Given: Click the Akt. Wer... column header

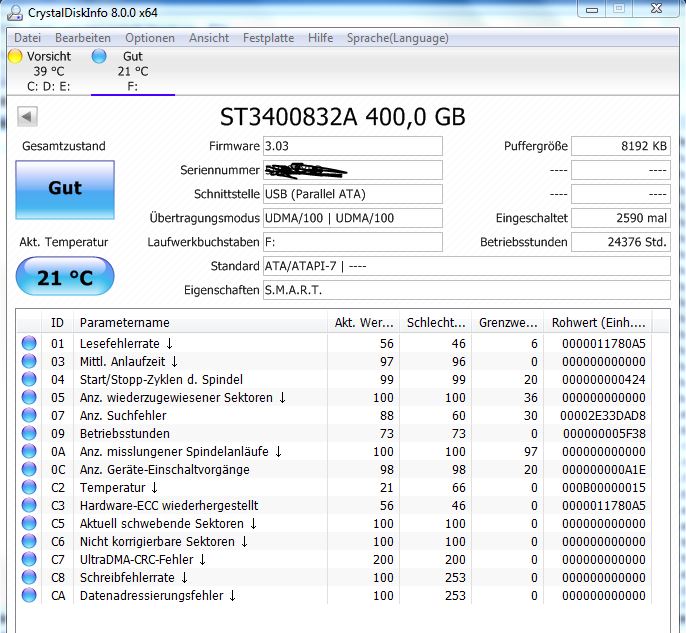Looking at the screenshot, I should (x=364, y=323).
